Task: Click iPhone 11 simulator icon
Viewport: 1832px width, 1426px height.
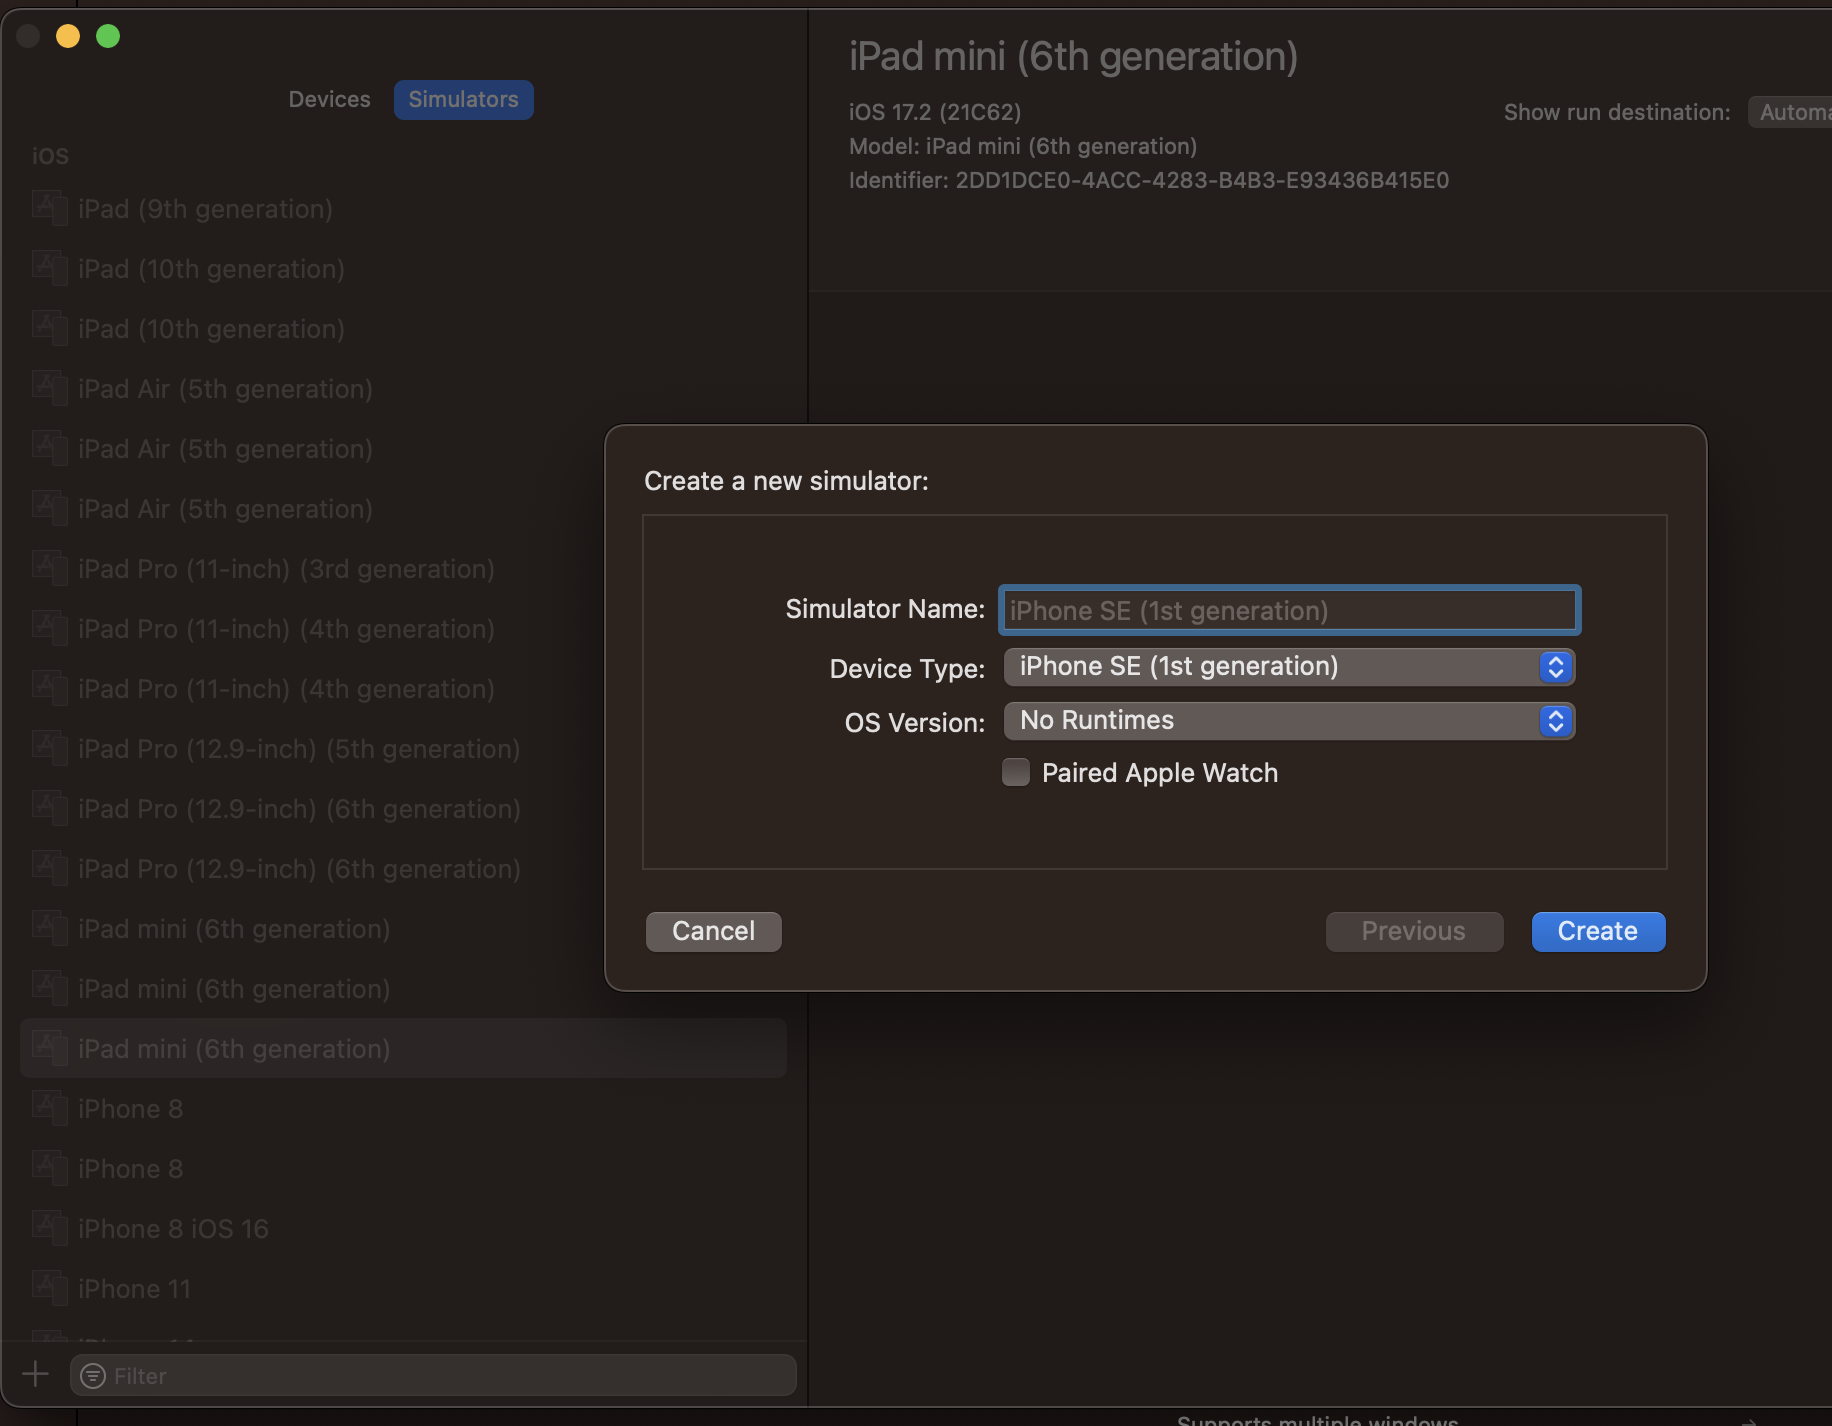Action: (49, 1288)
